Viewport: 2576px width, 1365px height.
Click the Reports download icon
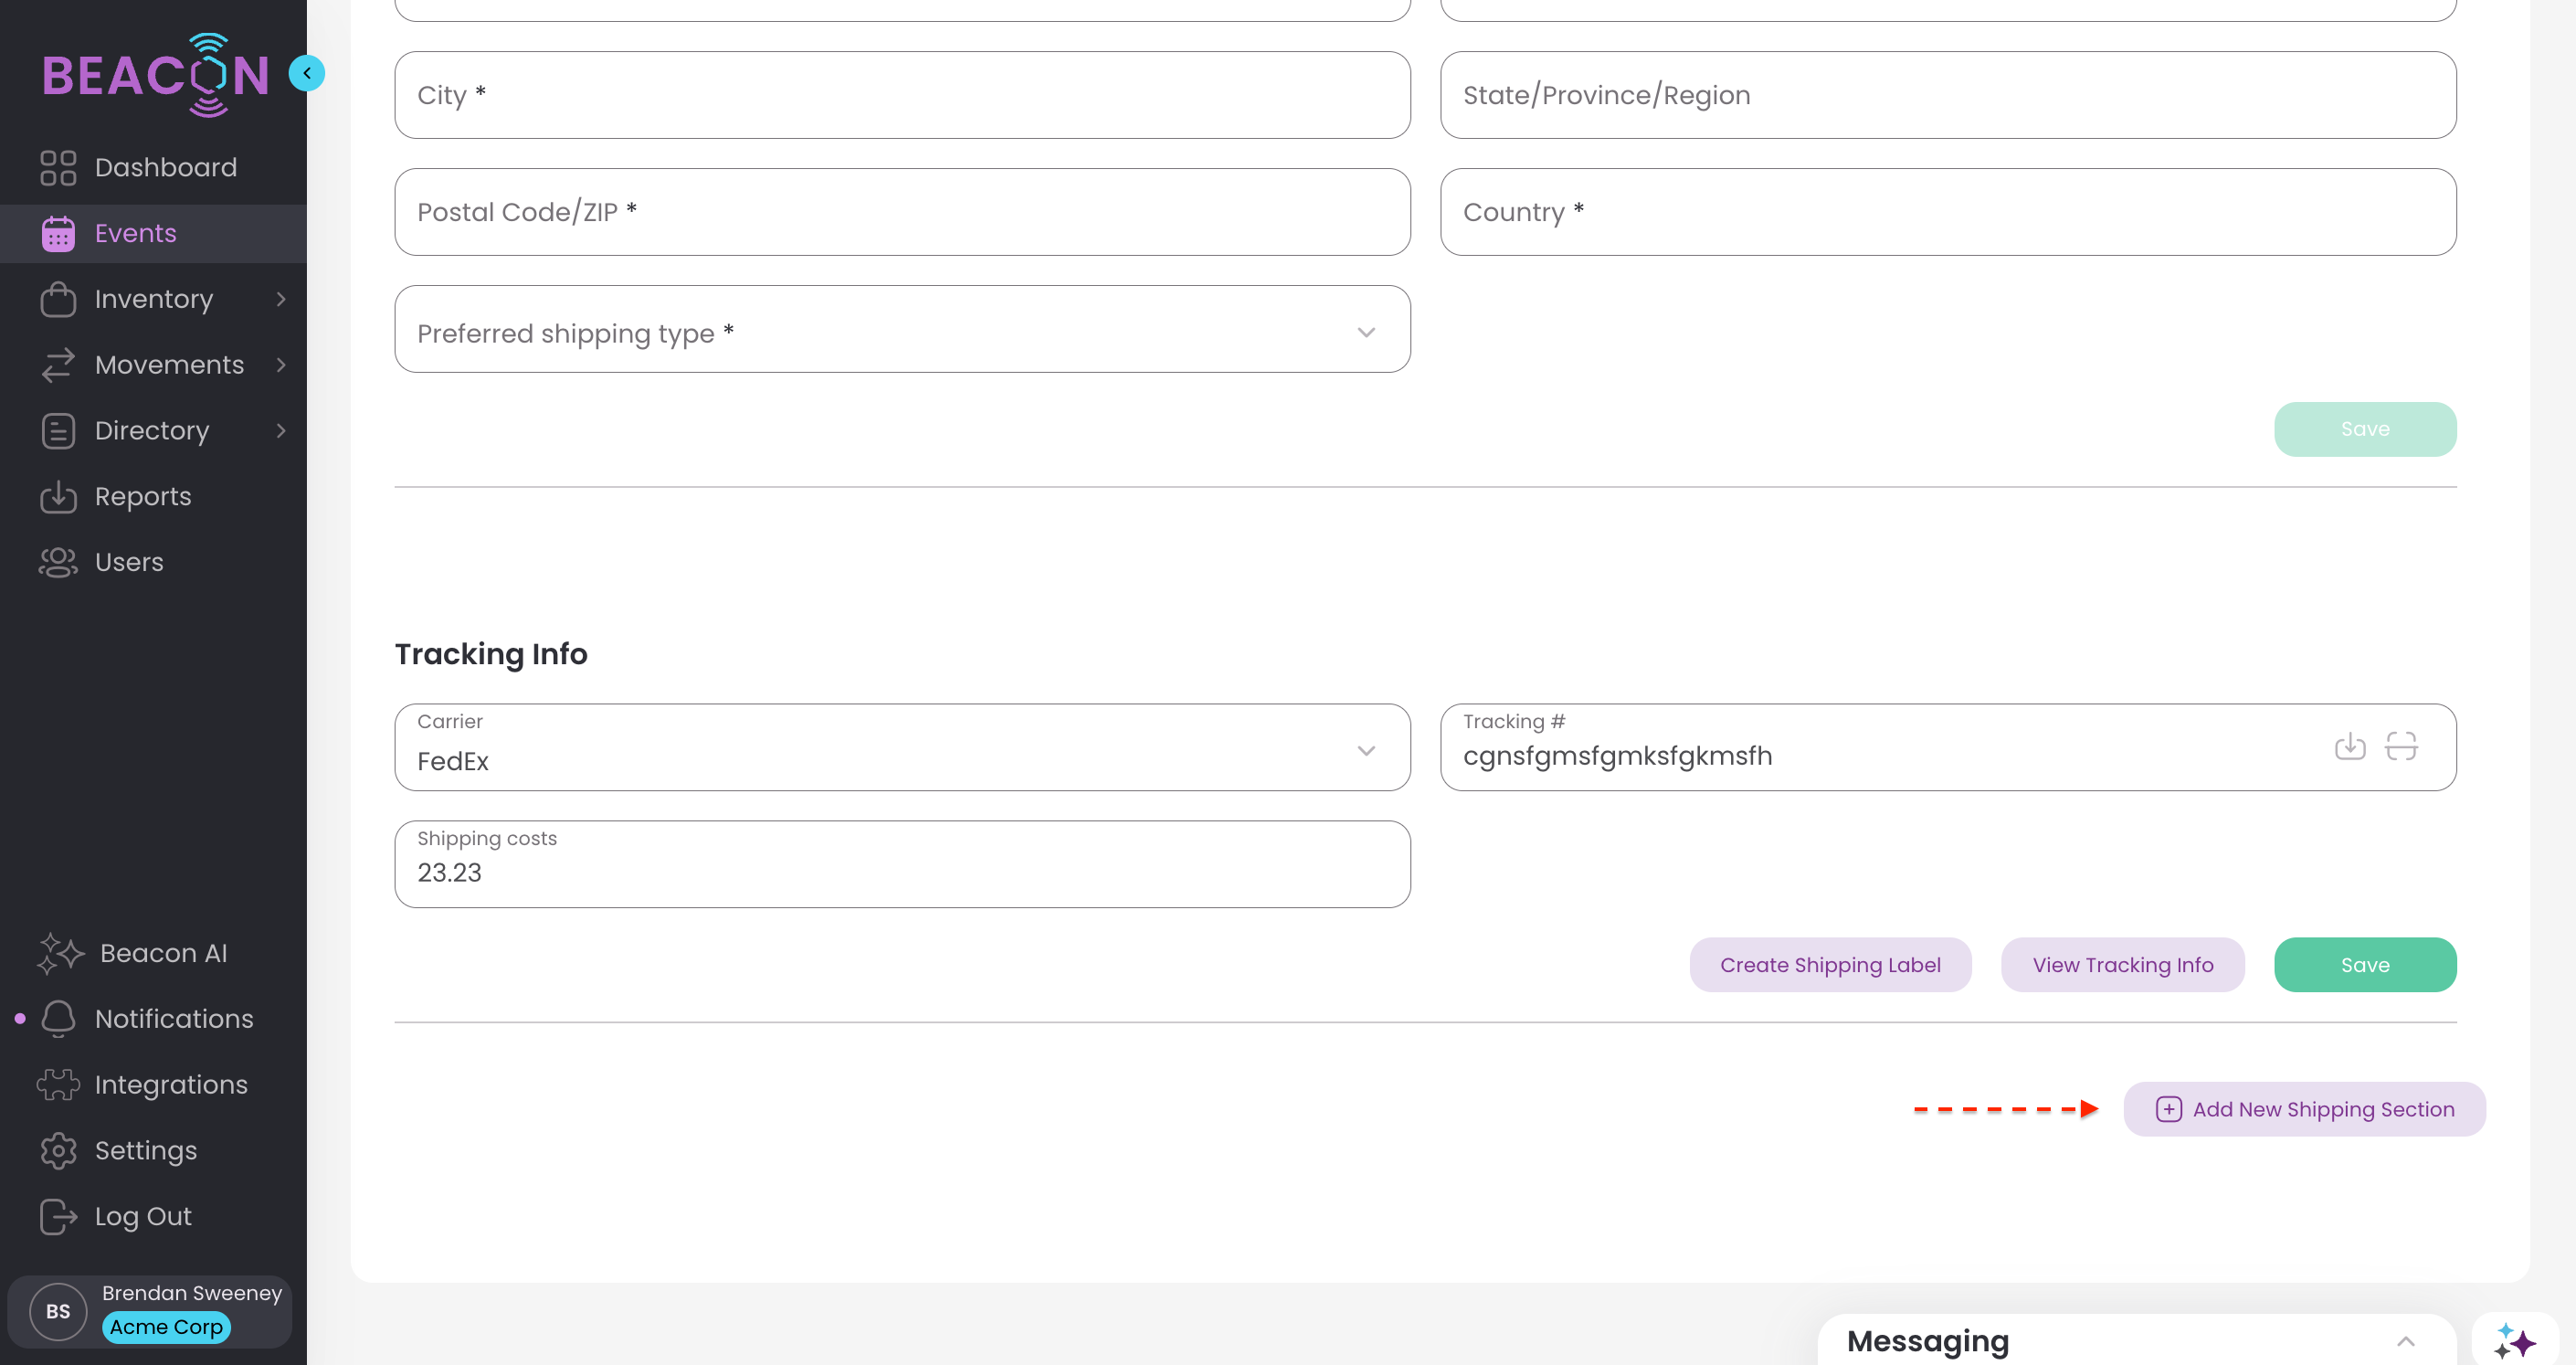pos(58,497)
